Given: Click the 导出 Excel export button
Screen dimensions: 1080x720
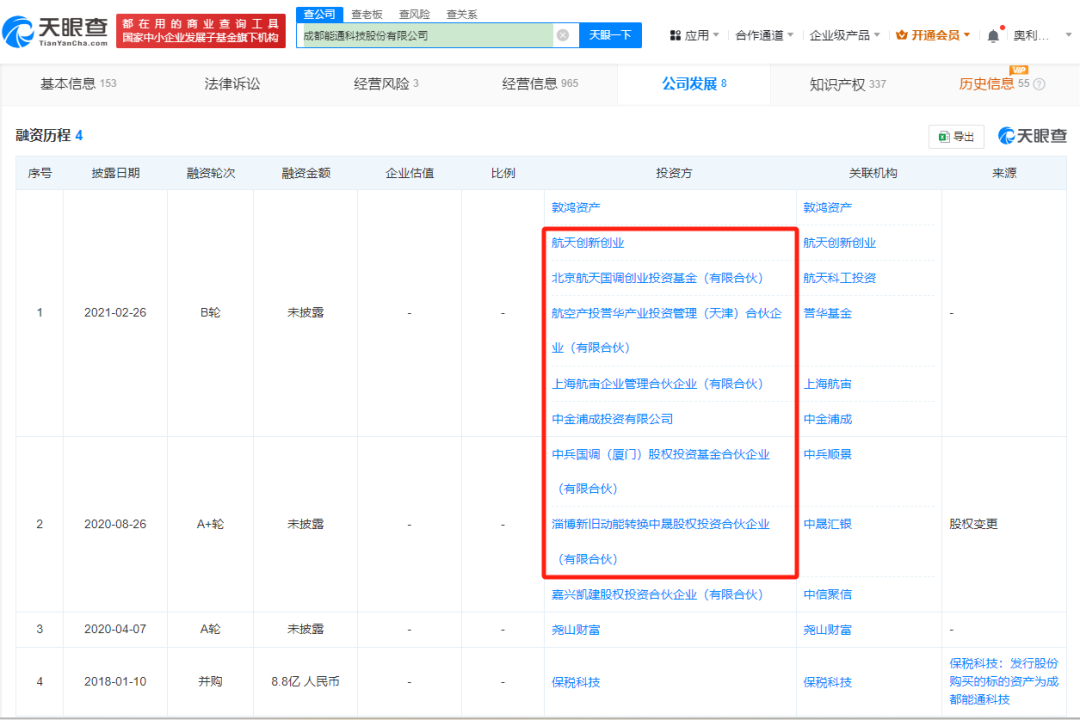Looking at the screenshot, I should tap(956, 137).
